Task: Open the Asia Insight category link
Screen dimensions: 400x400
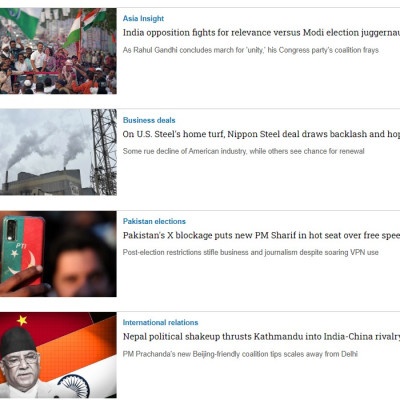Action: click(x=143, y=19)
